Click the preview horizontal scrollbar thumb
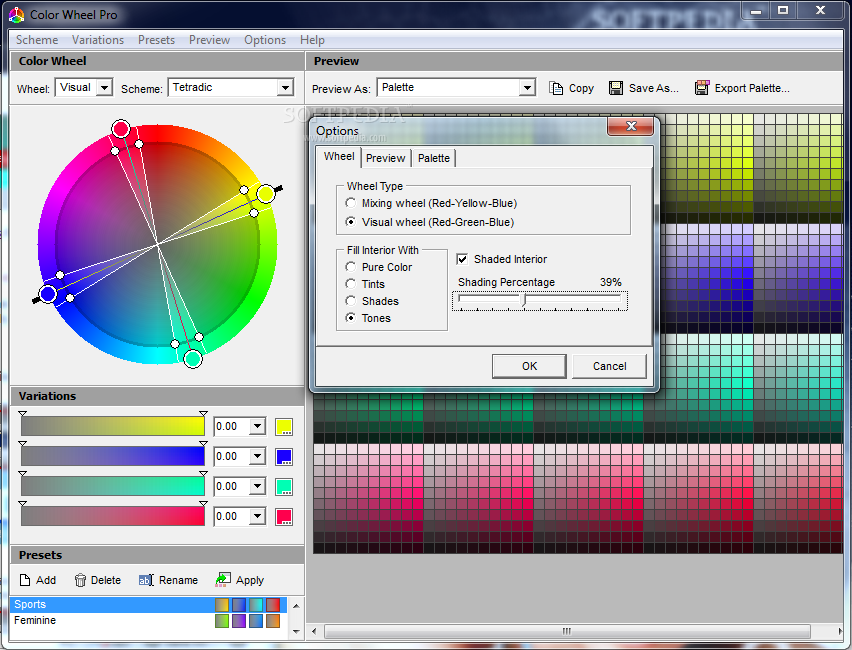Image resolution: width=852 pixels, height=650 pixels. click(567, 631)
